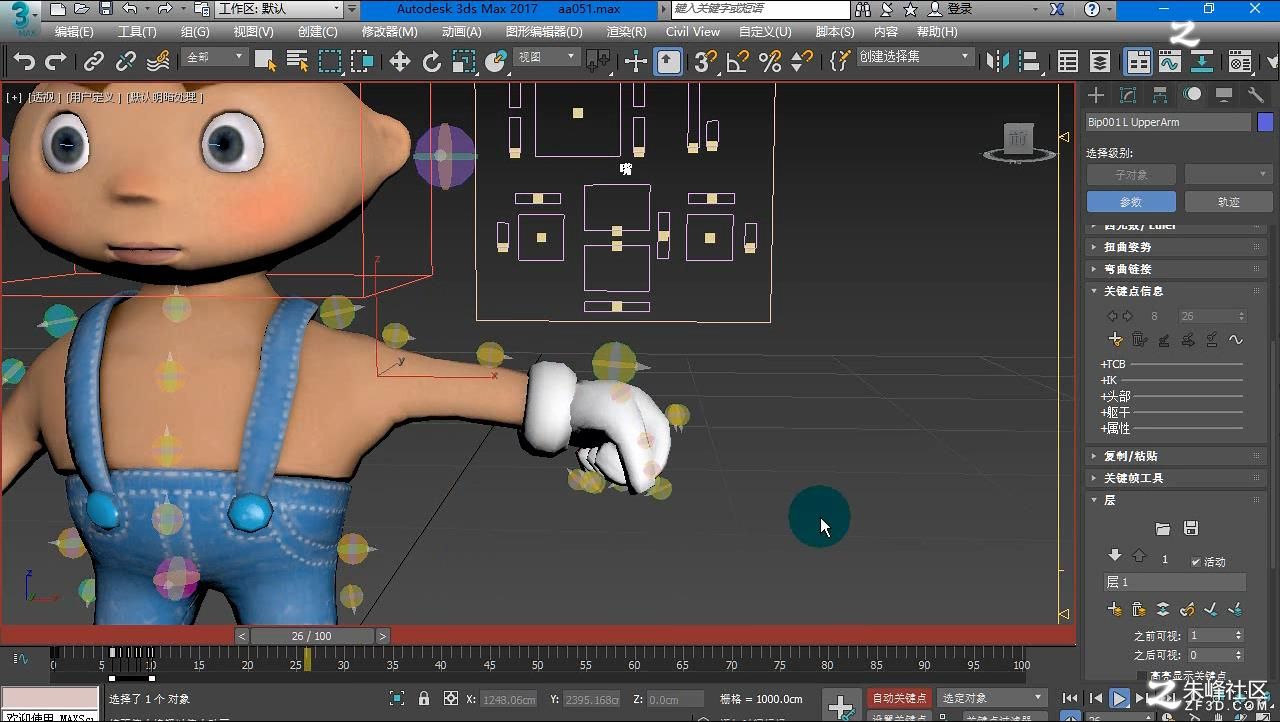Click Load layer folder icon
The width and height of the screenshot is (1280, 722).
coord(1162,528)
